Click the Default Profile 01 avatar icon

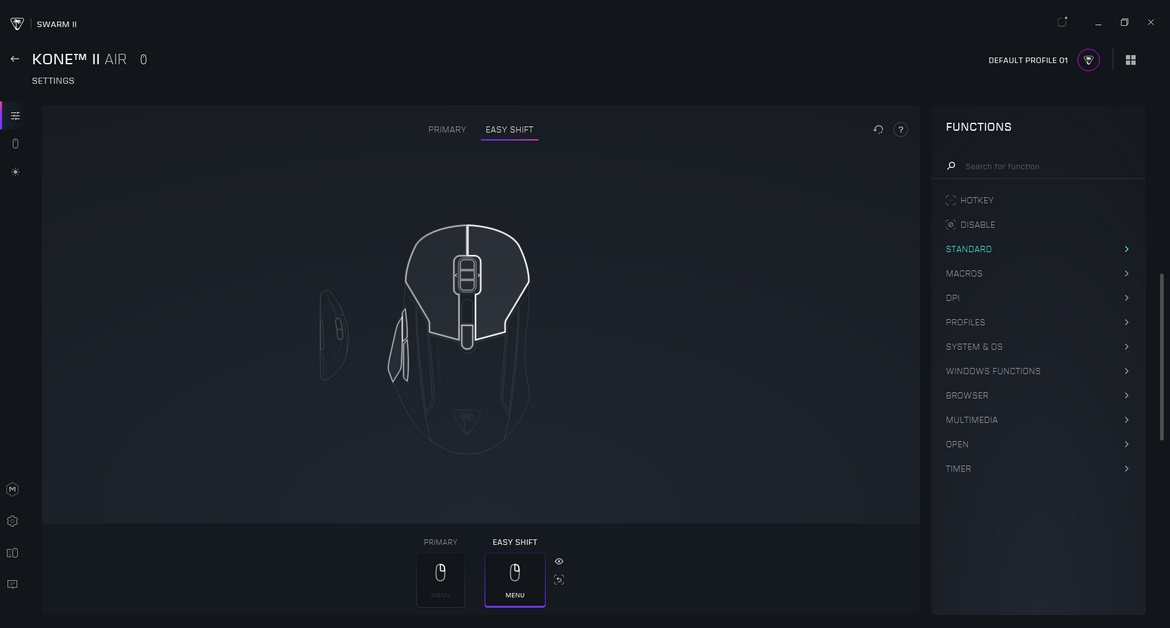tap(1088, 60)
